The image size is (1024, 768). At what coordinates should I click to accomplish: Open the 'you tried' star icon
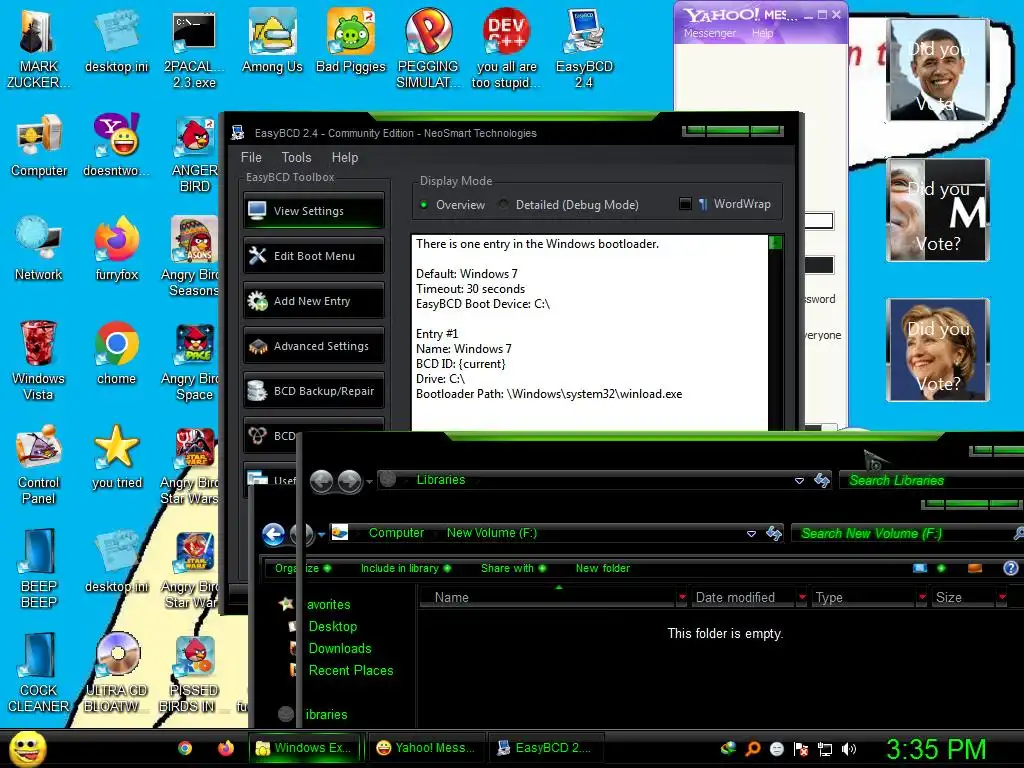(x=116, y=457)
